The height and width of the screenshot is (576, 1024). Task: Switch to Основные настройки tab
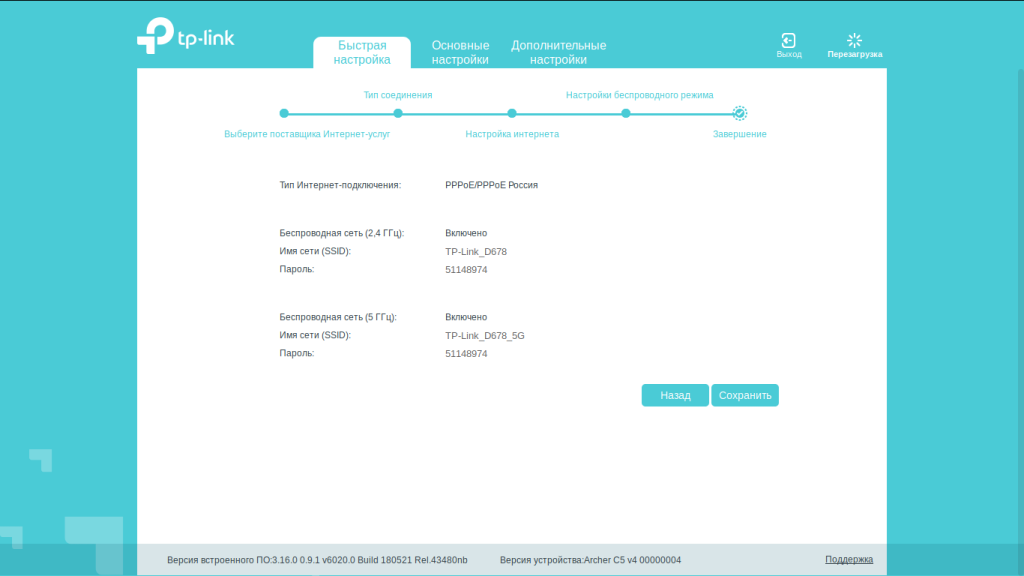tap(460, 52)
